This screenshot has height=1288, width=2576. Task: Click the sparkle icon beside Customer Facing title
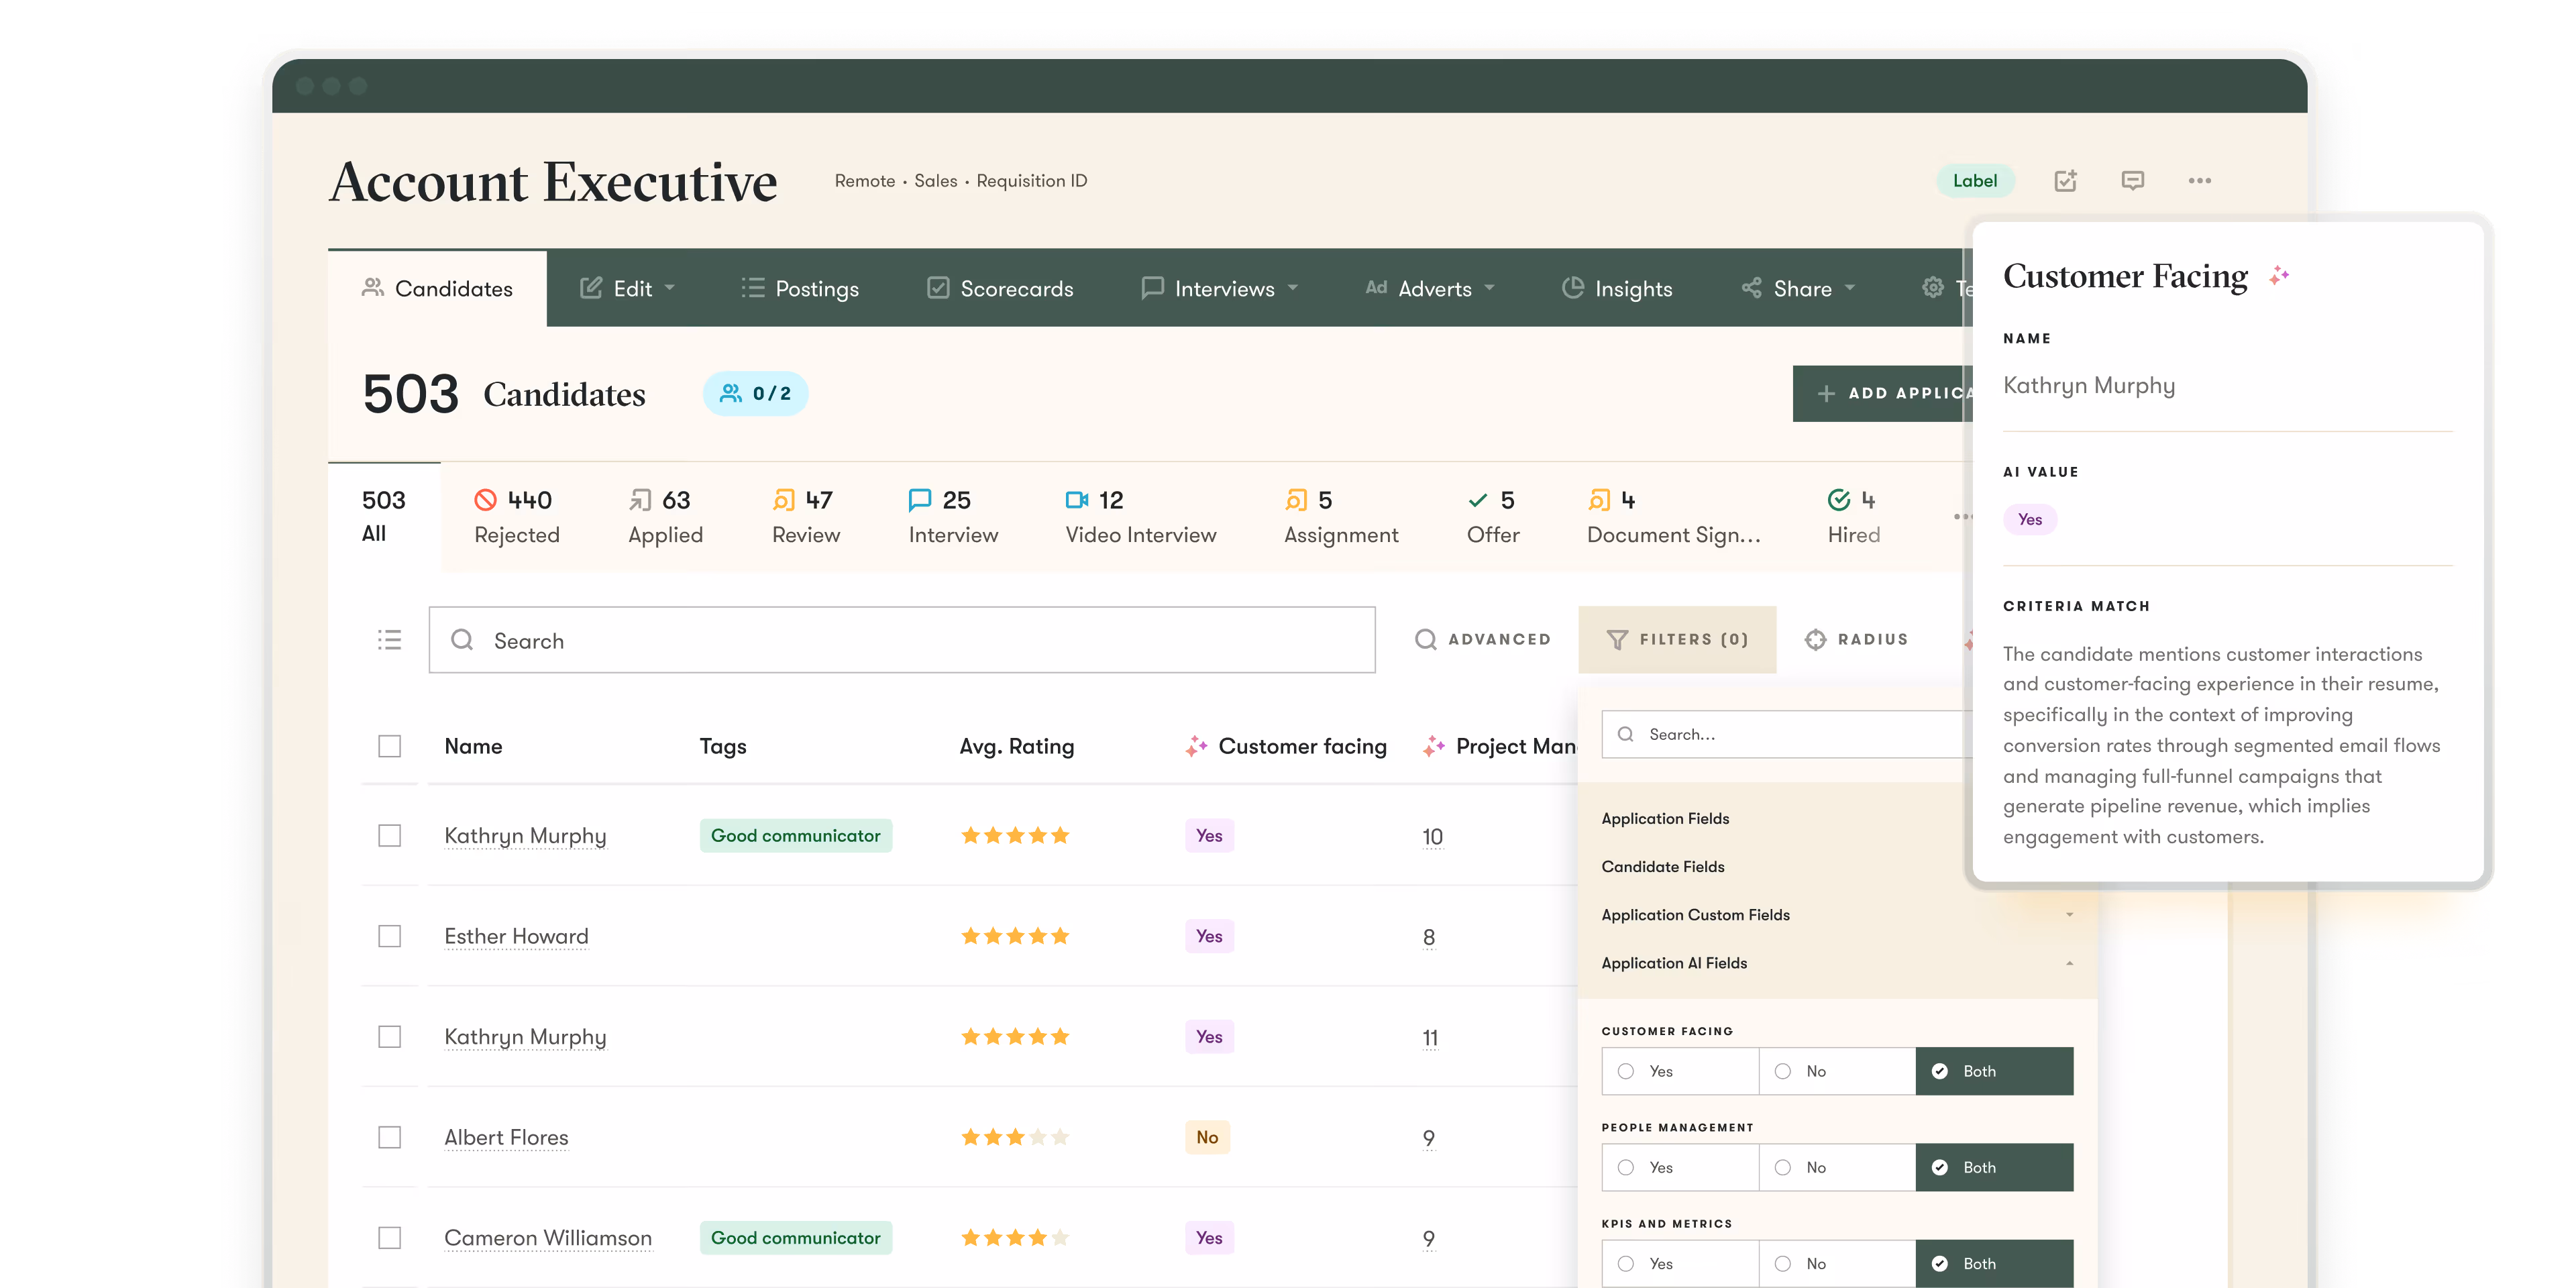pyautogui.click(x=2279, y=275)
